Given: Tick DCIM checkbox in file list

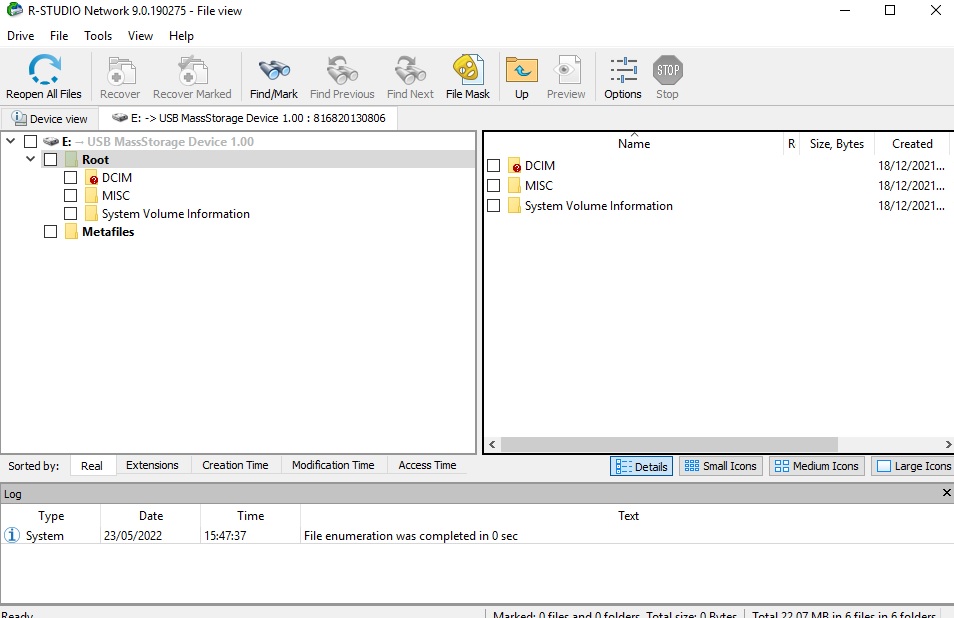Looking at the screenshot, I should [x=493, y=165].
